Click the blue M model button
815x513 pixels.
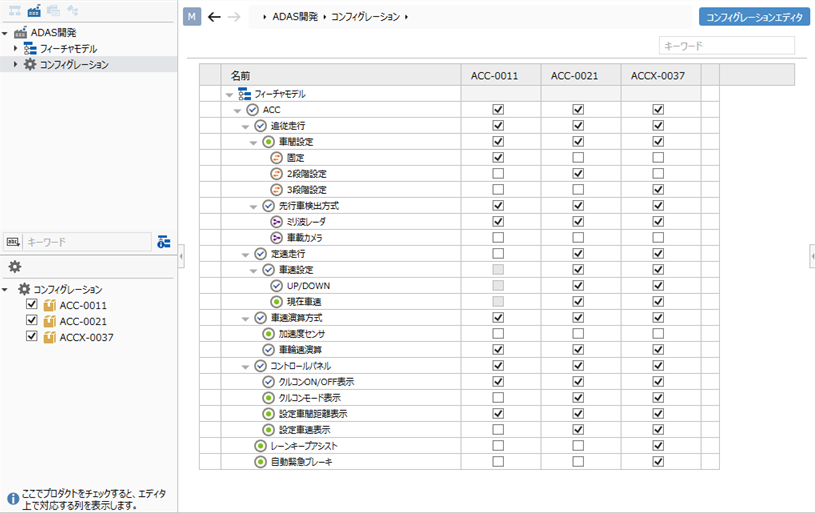point(193,17)
